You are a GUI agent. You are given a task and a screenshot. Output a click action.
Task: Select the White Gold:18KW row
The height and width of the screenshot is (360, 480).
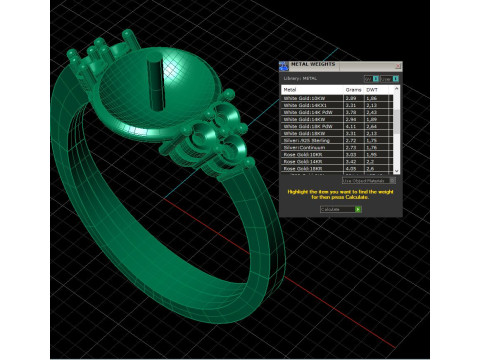337,133
